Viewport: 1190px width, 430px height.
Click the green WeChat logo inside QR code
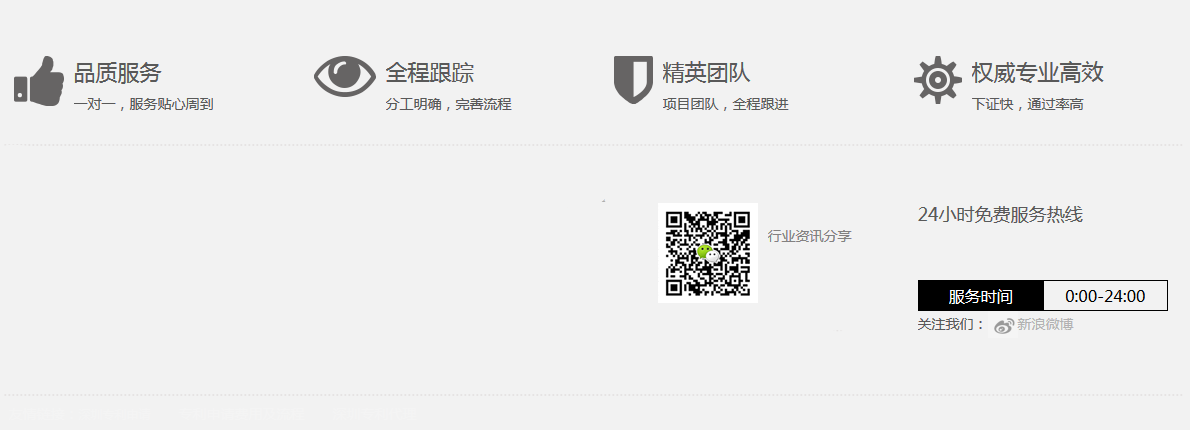[x=707, y=253]
